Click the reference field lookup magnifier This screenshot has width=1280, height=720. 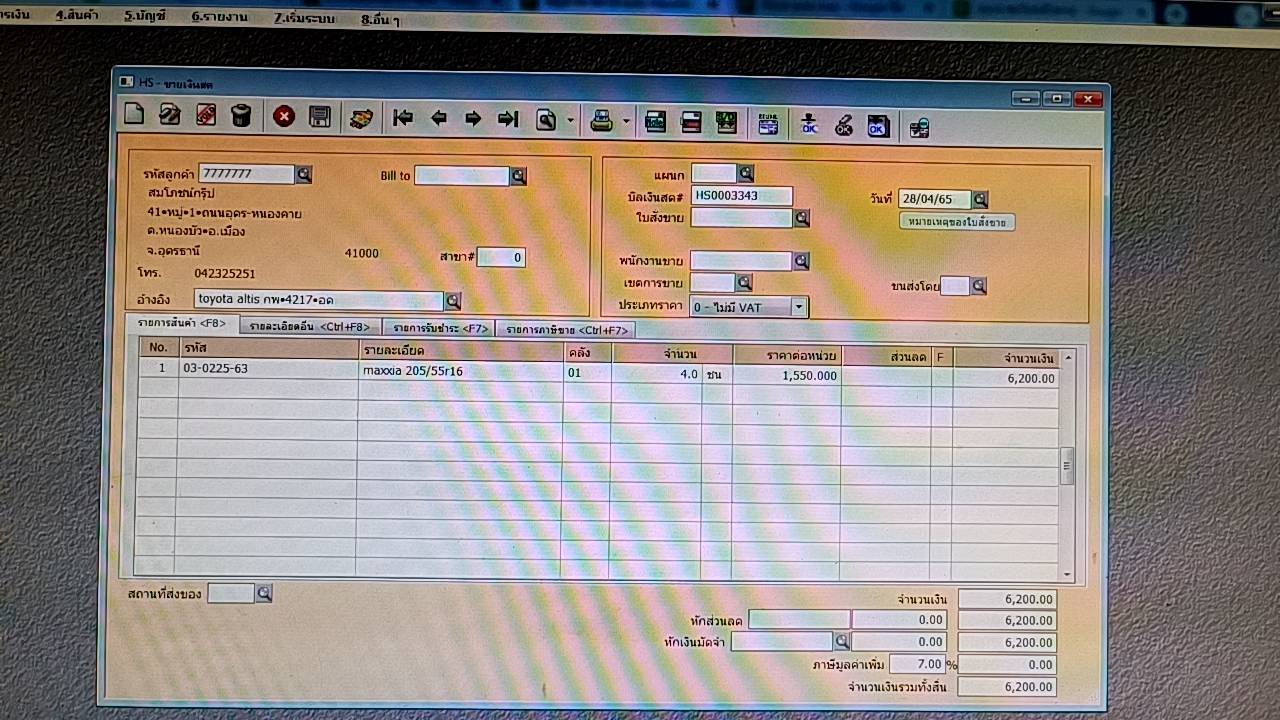(x=453, y=300)
